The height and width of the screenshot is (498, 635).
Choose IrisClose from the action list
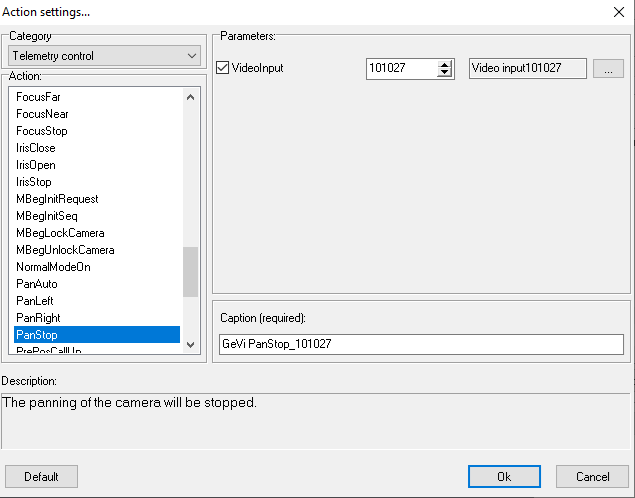tap(36, 148)
